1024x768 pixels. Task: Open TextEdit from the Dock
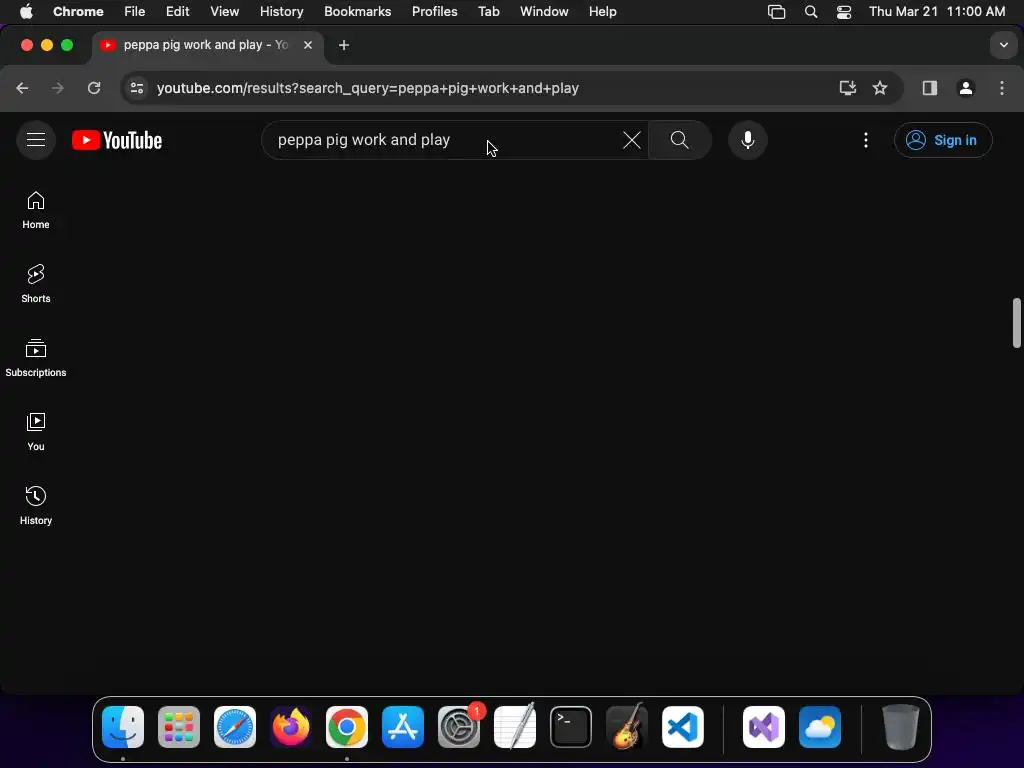515,727
